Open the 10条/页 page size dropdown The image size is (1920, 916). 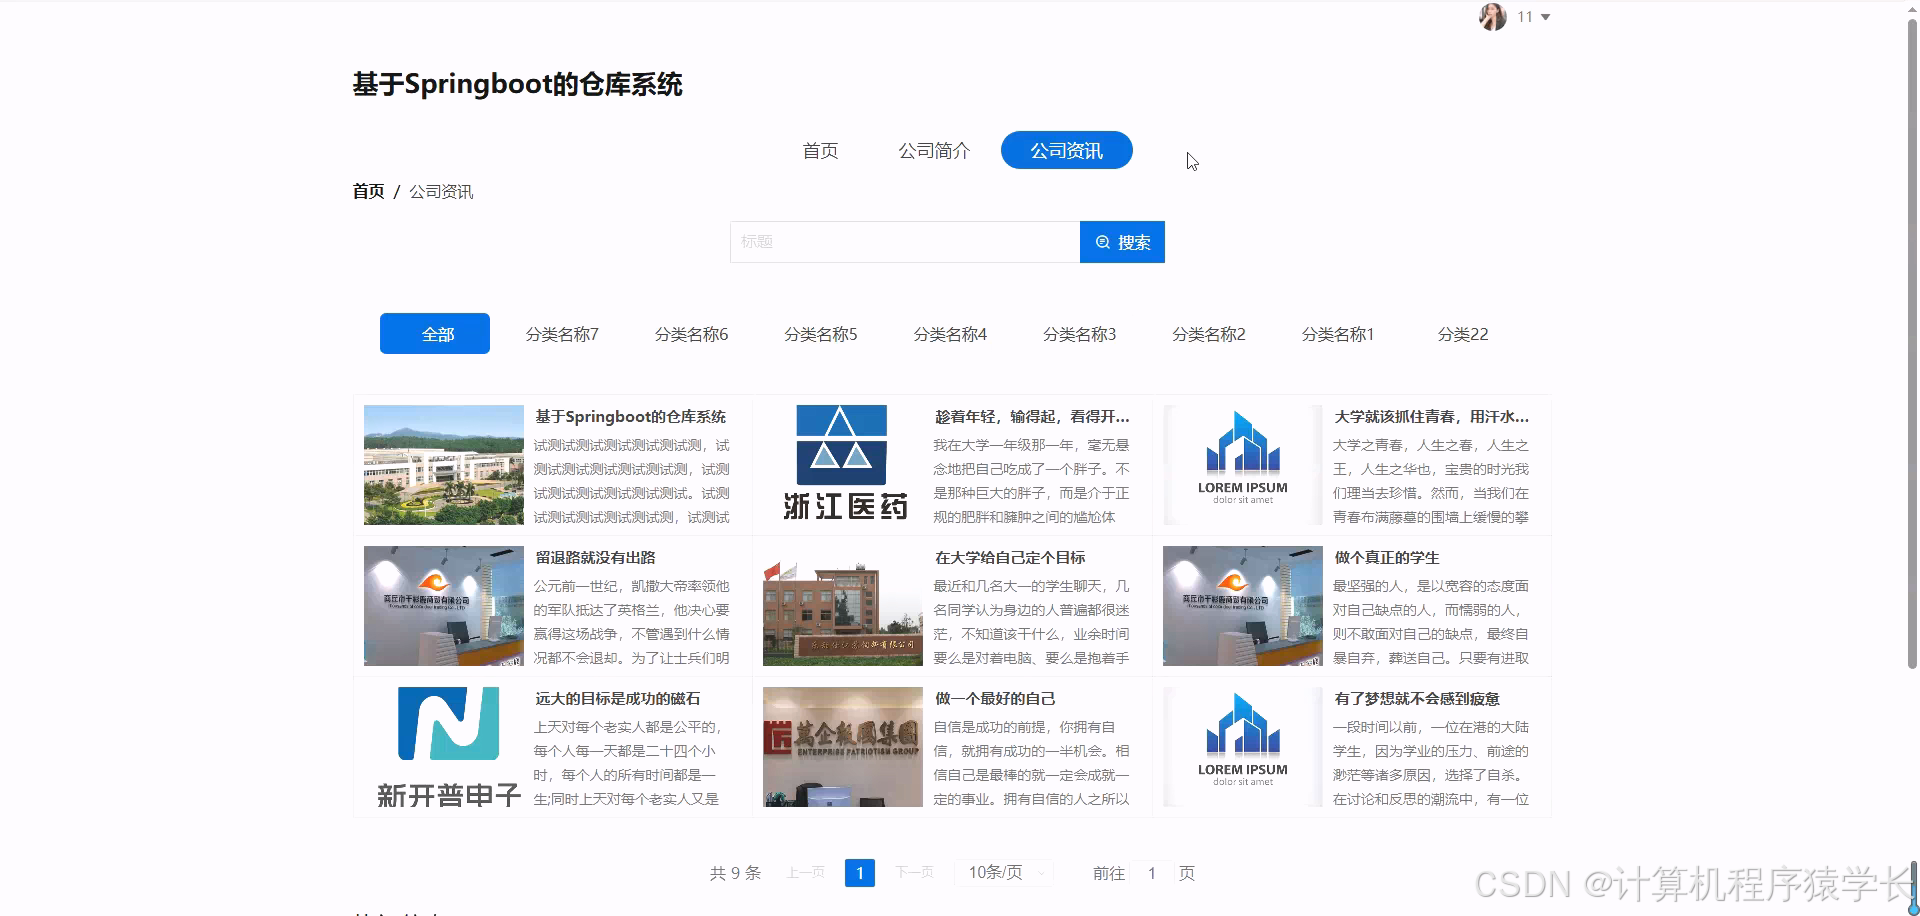coord(1003,872)
